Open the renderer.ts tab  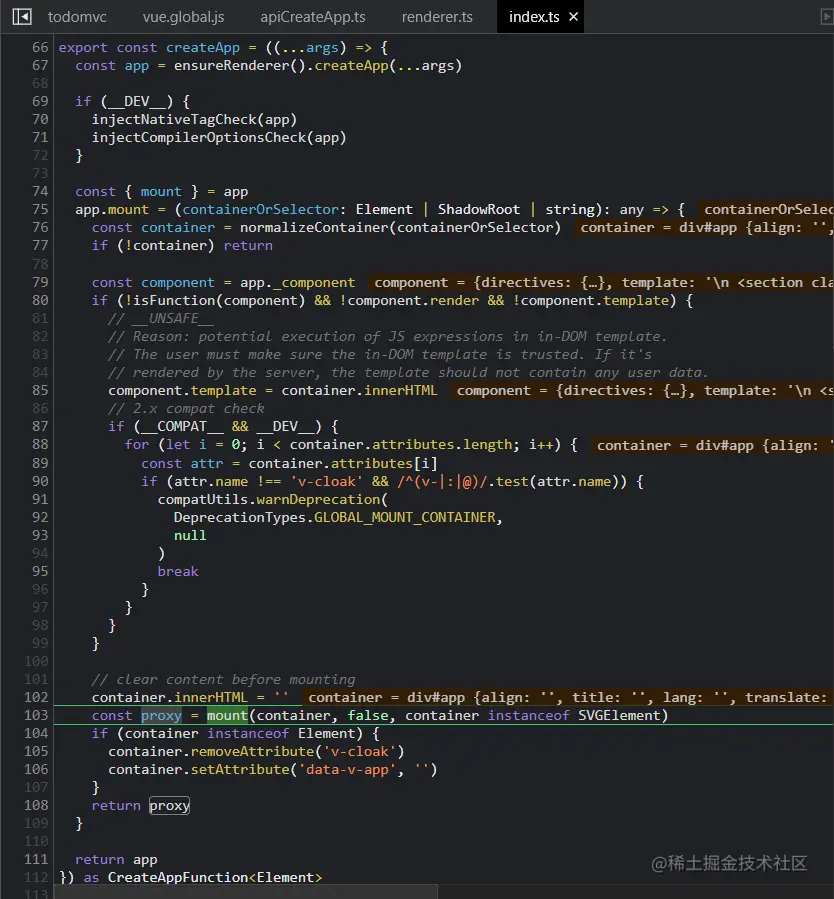click(x=437, y=17)
